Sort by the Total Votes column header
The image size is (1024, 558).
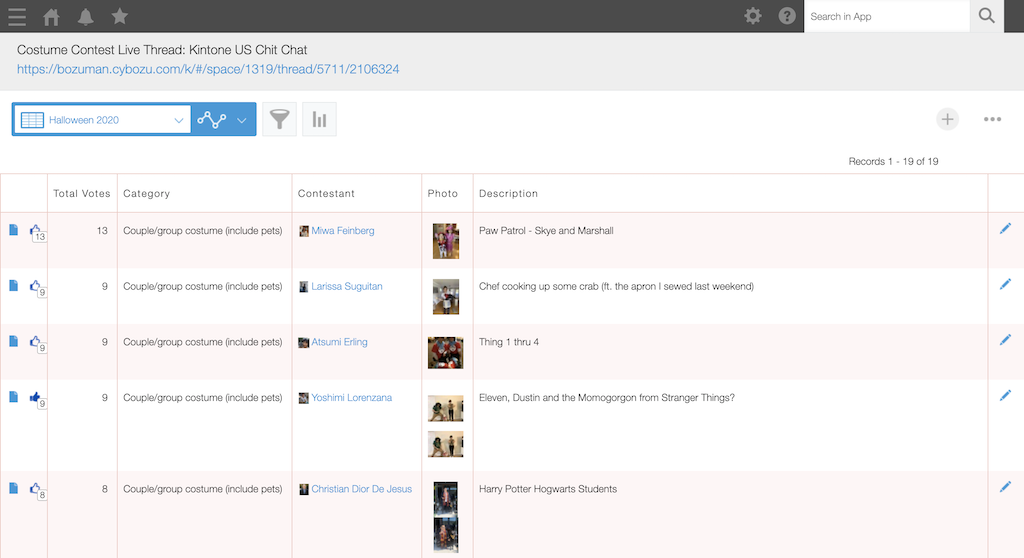pyautogui.click(x=81, y=194)
